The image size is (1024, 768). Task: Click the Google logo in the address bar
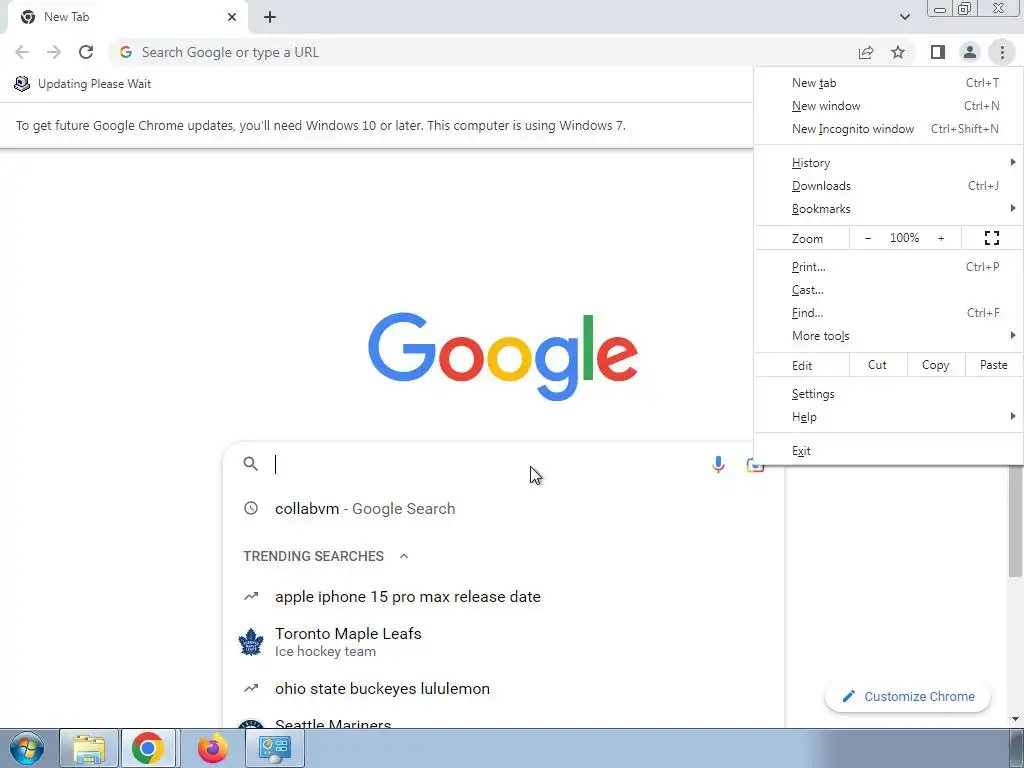(x=126, y=52)
